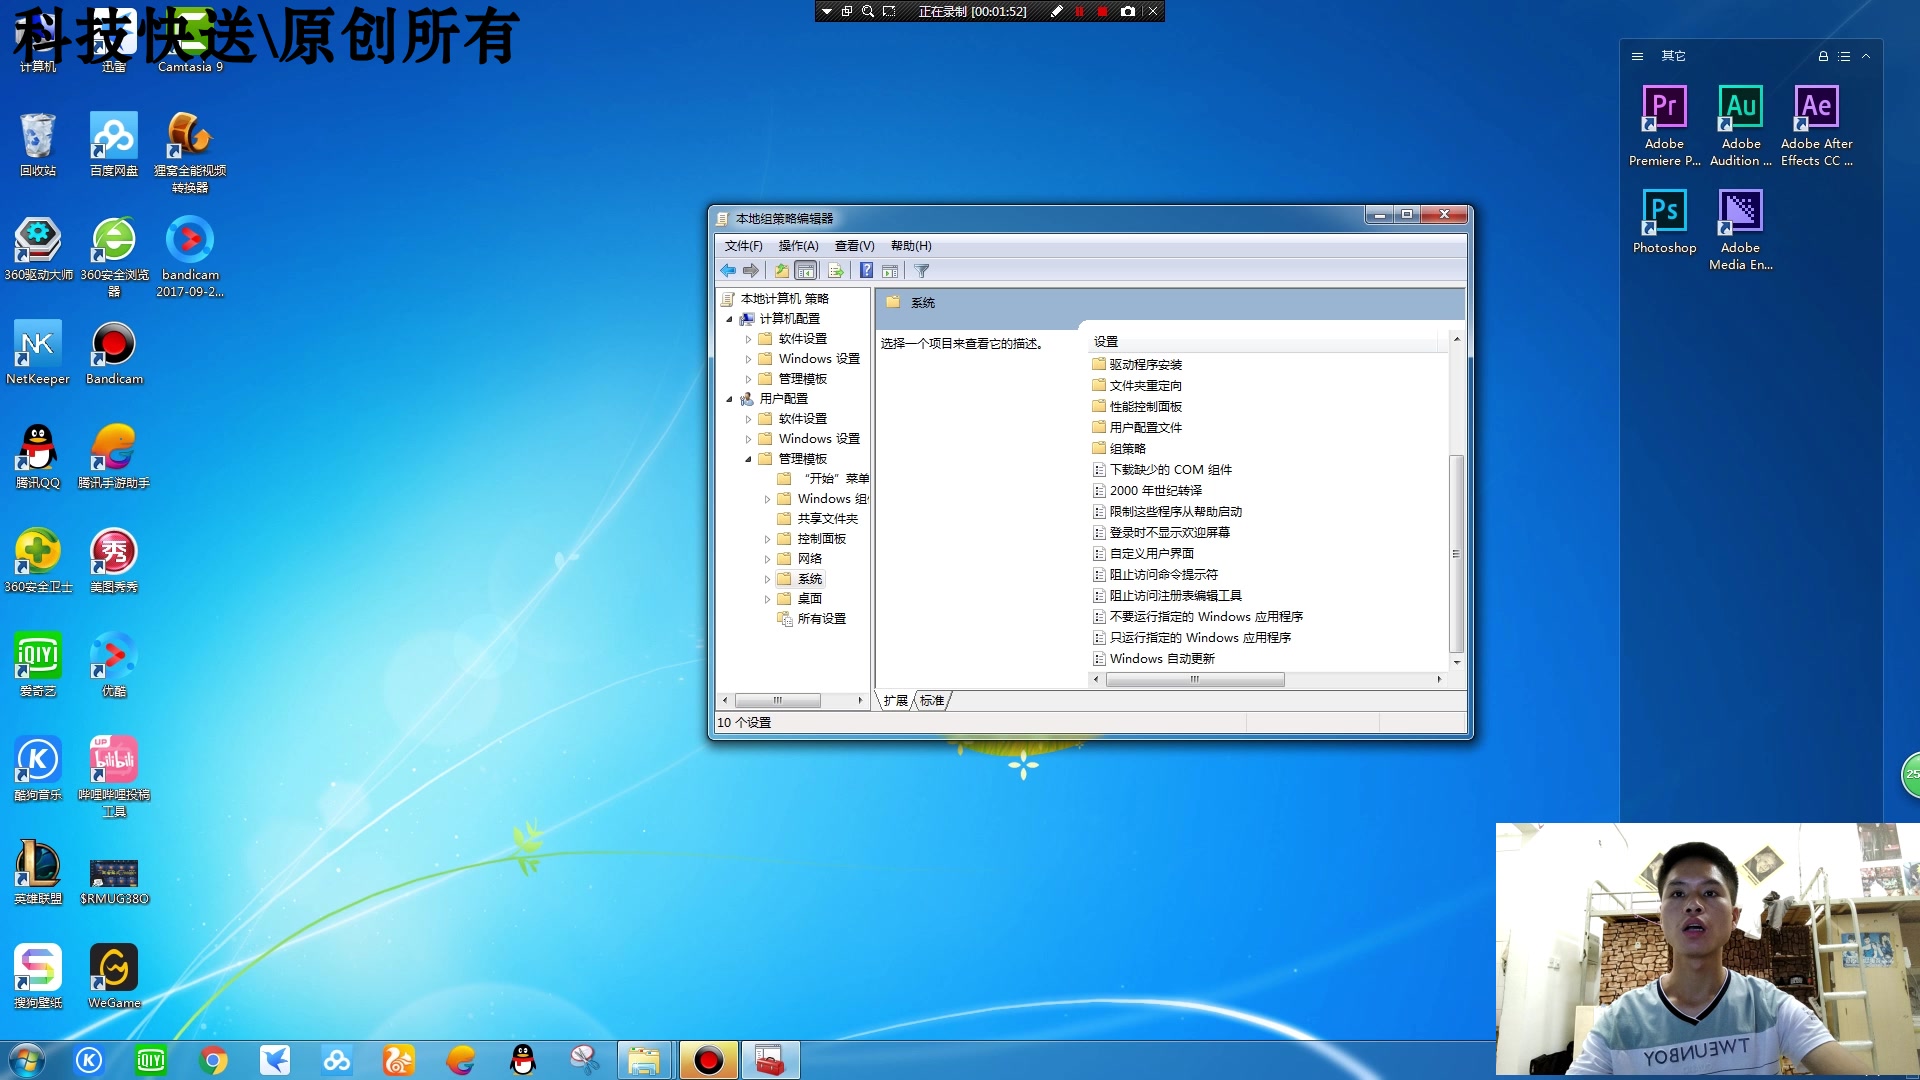Toggle the Show/Hide Console Tree toolbar button

tap(806, 271)
